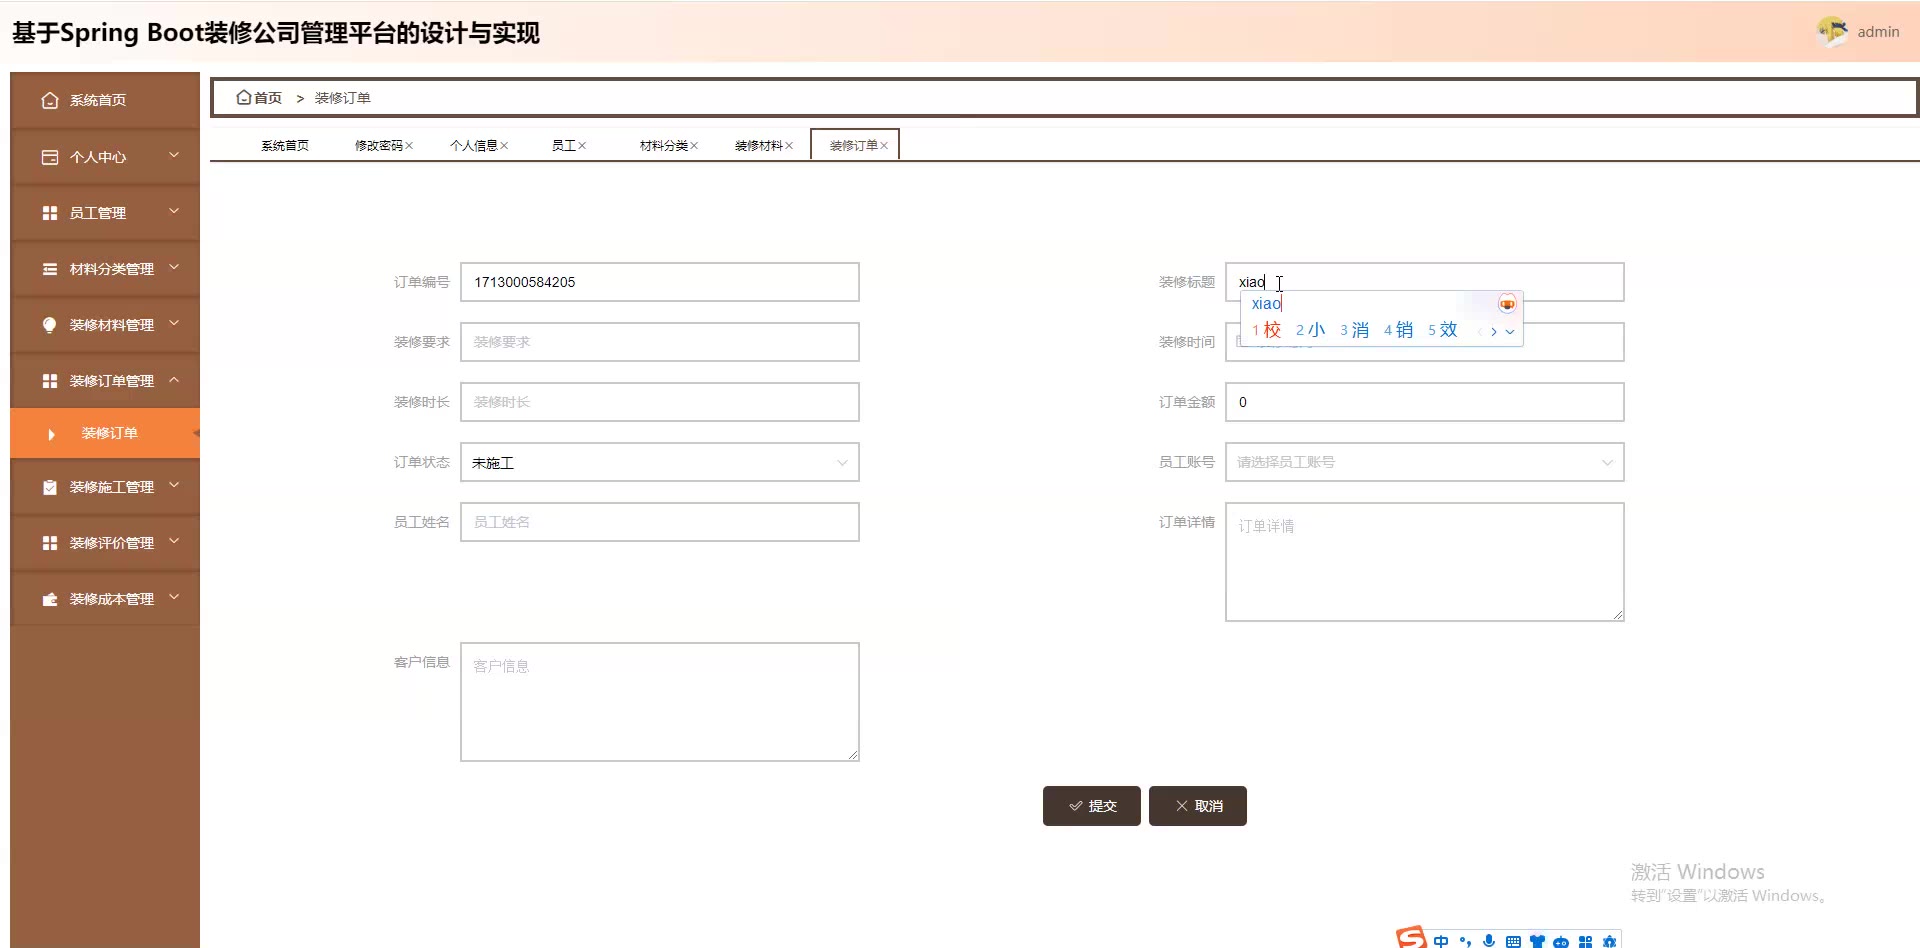Expand the IME candidate list down arrow
The image size is (1920, 948).
coord(1510,332)
